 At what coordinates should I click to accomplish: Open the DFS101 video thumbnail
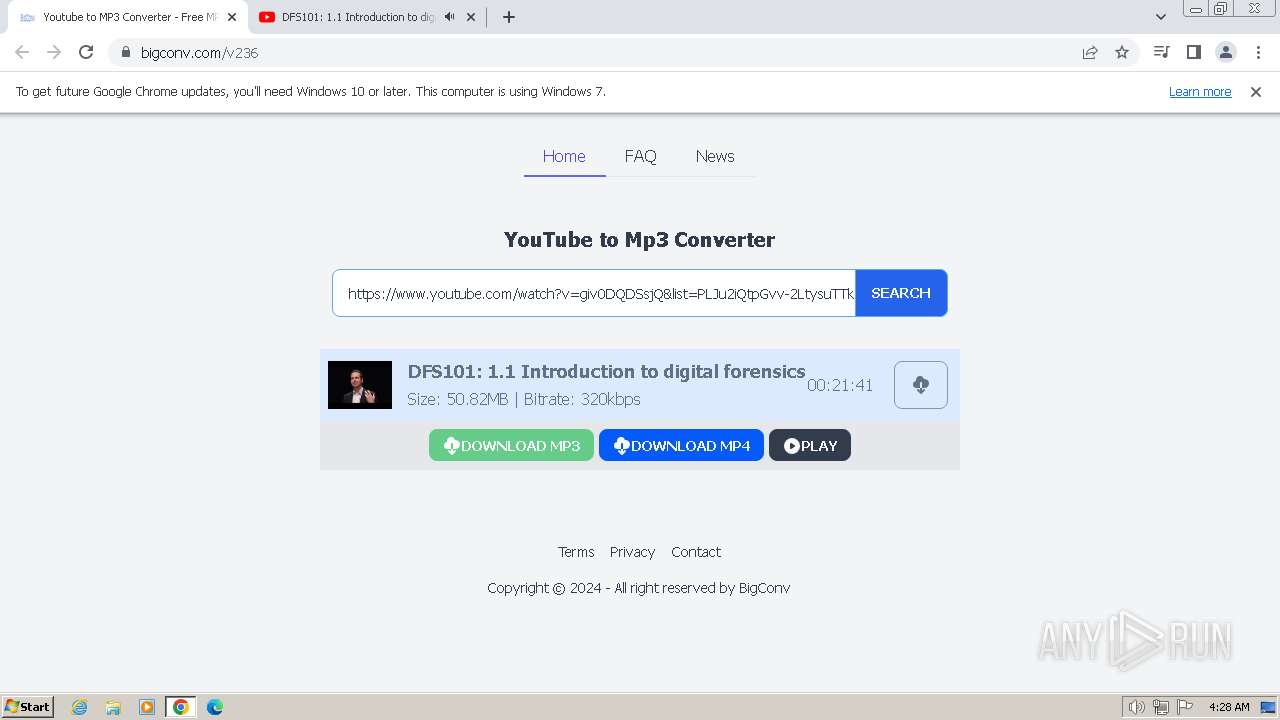(x=360, y=385)
